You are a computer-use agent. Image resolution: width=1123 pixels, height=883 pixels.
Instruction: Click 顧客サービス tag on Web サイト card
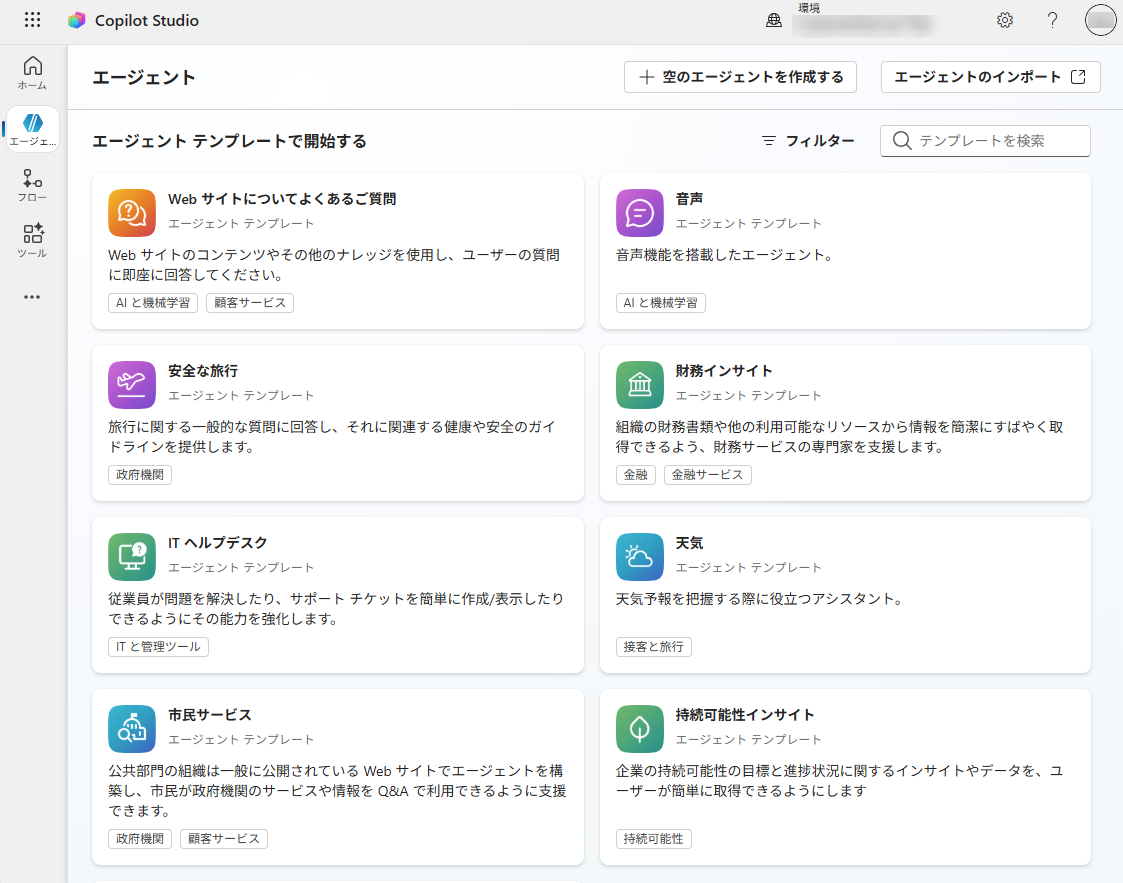coord(250,303)
